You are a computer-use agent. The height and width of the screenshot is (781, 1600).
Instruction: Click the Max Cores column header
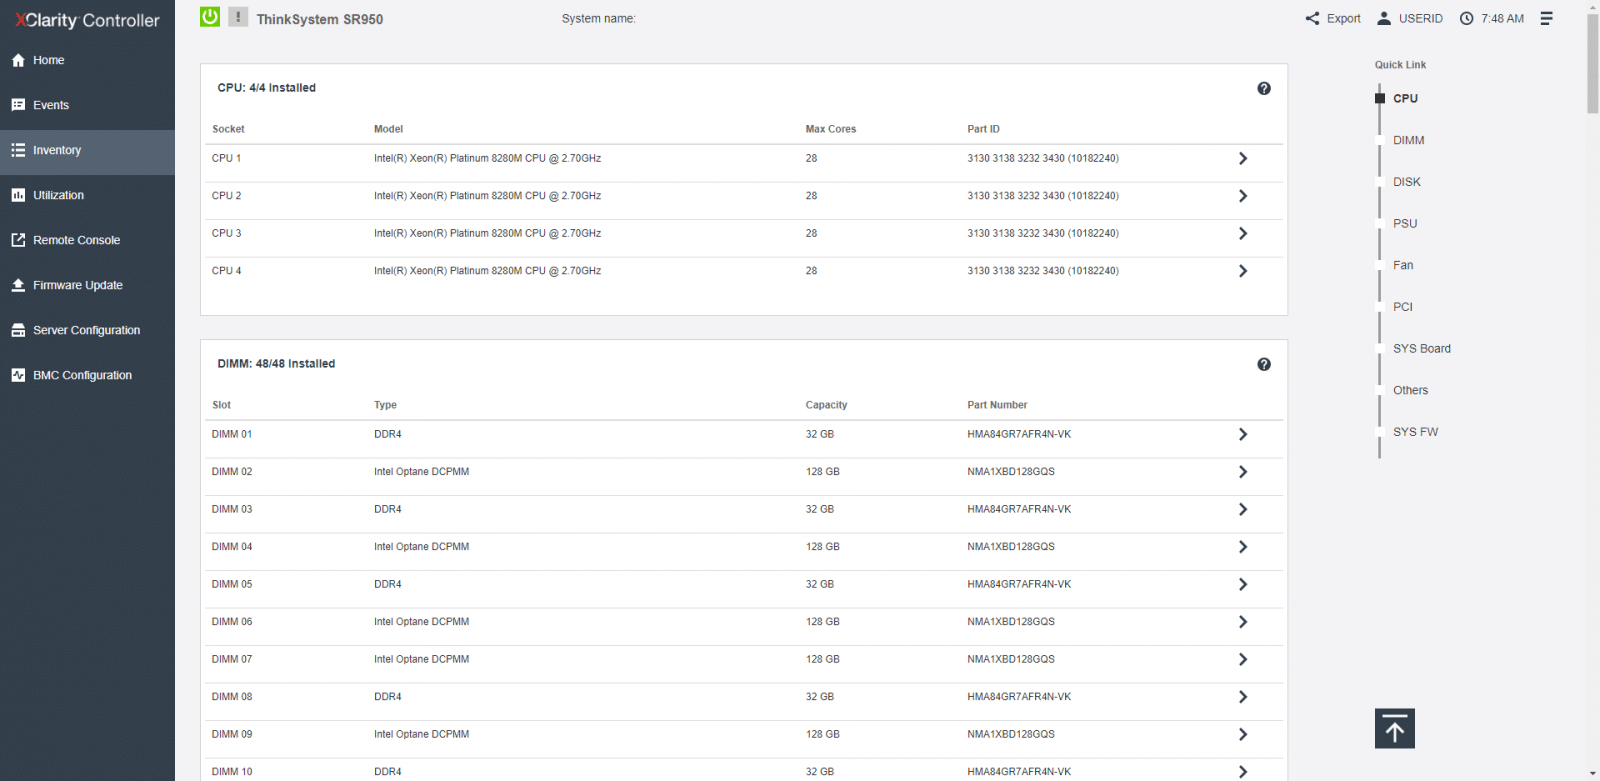830,129
